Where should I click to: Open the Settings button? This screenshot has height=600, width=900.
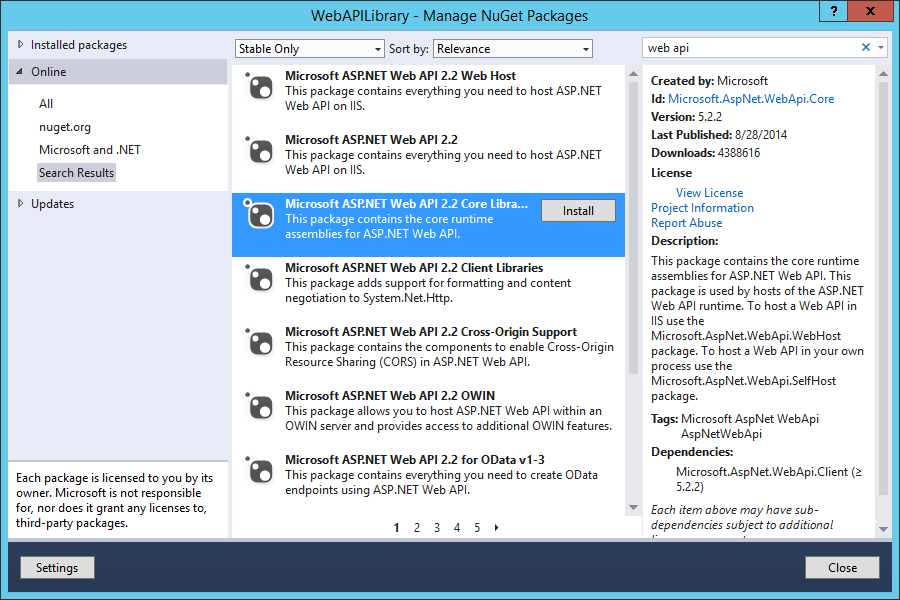coord(57,568)
